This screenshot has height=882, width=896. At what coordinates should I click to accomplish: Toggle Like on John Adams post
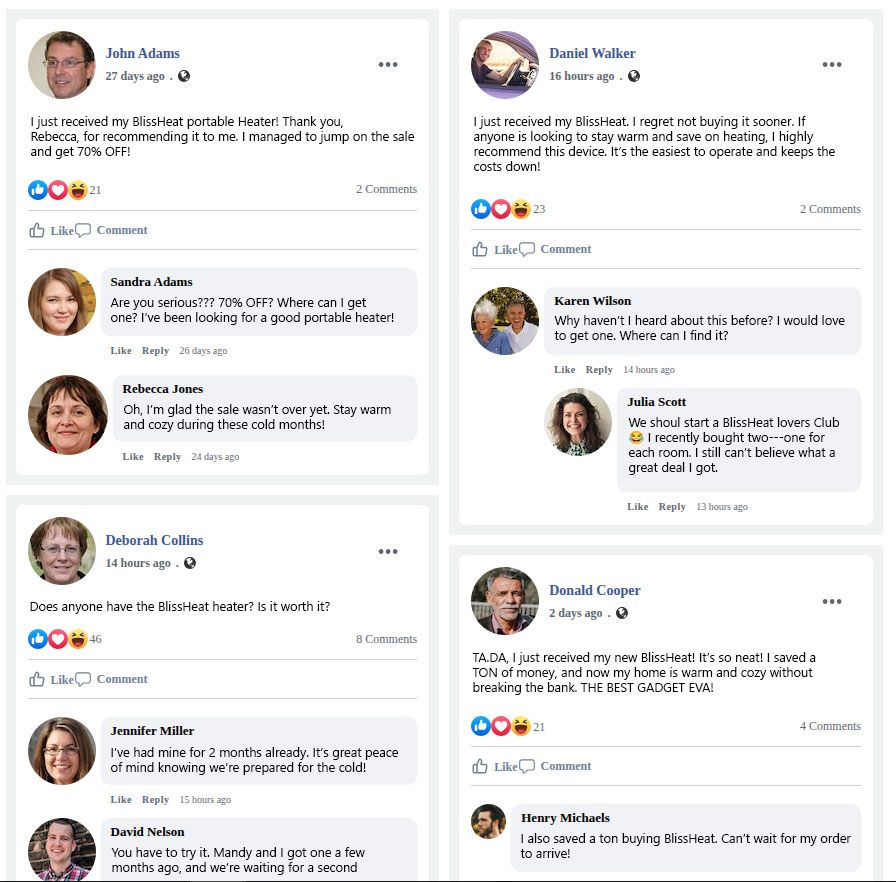coord(51,231)
